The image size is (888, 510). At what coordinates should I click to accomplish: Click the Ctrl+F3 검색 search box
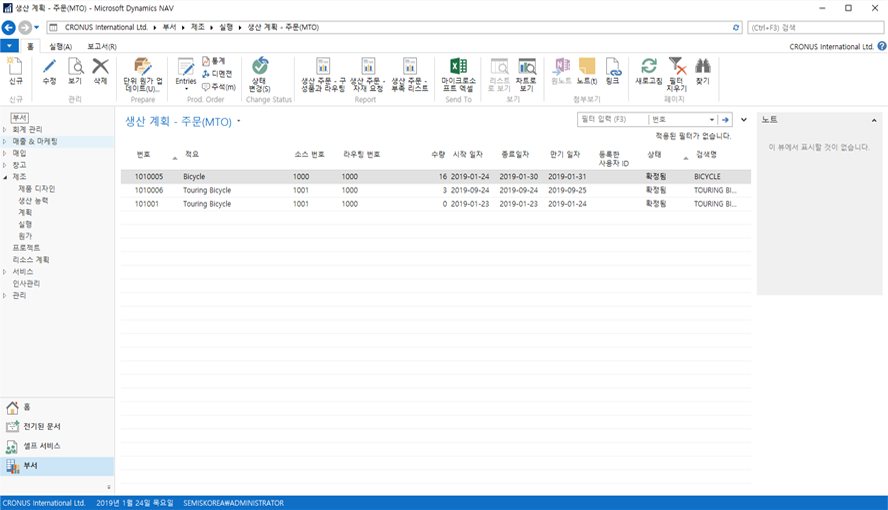[816, 27]
